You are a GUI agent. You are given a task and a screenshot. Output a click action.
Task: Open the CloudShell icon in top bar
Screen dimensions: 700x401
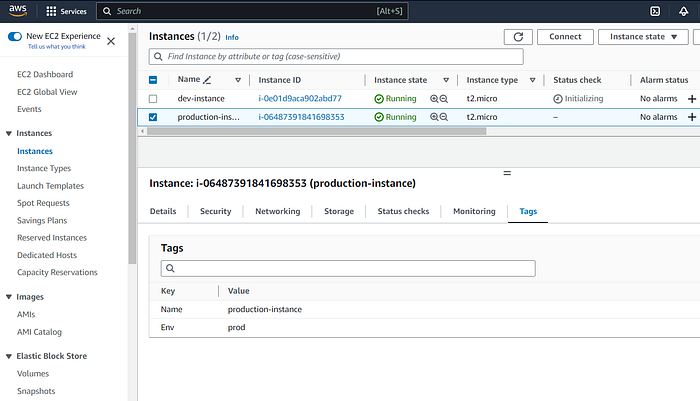point(655,11)
